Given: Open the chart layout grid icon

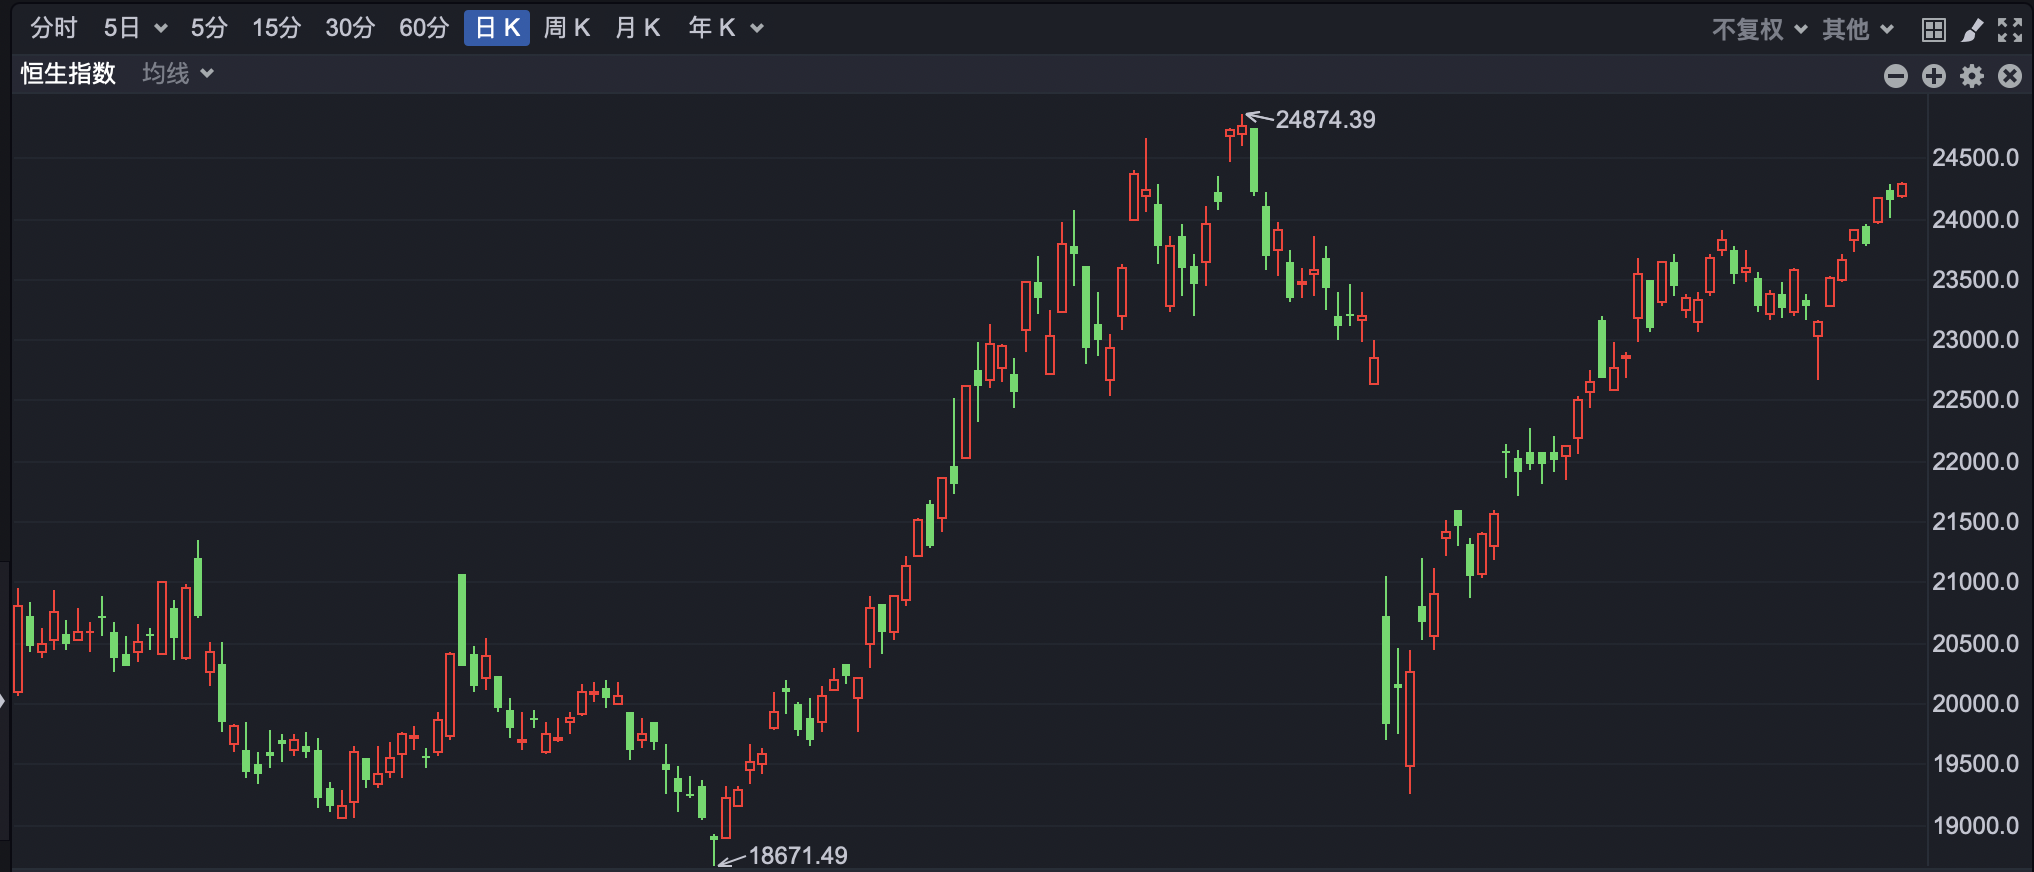Looking at the screenshot, I should click(x=1934, y=30).
